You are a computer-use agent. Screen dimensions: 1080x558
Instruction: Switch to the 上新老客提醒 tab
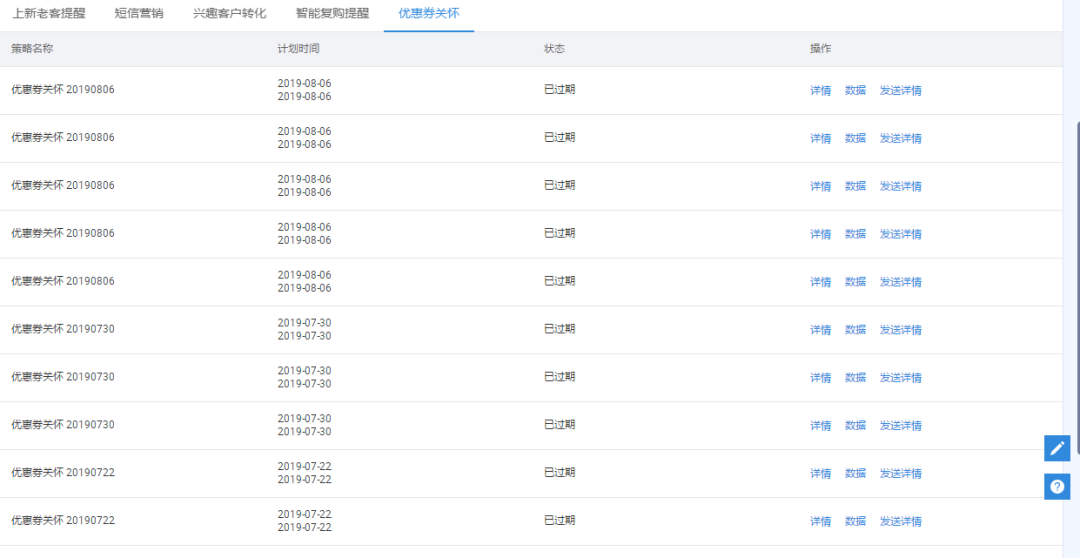pos(49,13)
